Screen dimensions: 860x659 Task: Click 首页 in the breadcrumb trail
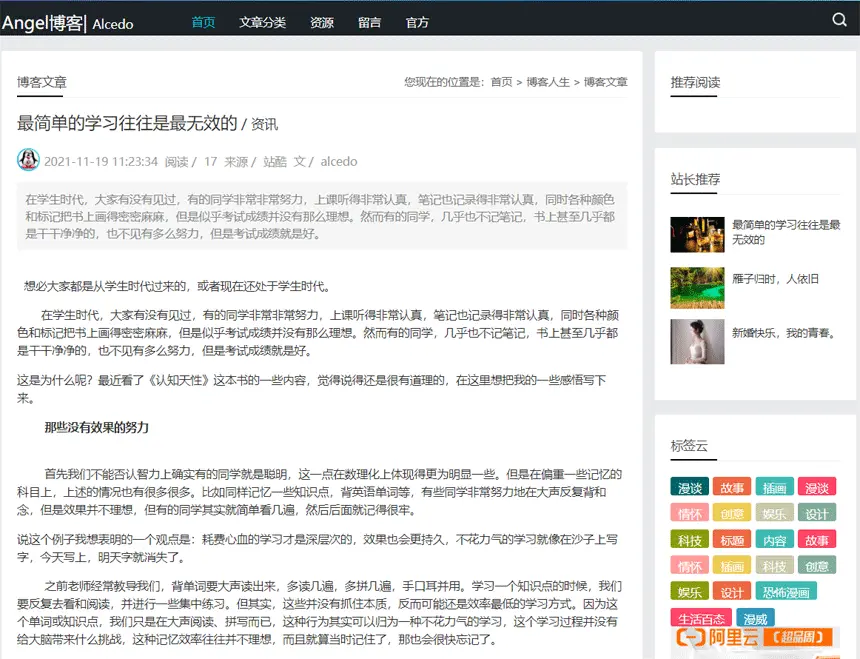pos(498,82)
